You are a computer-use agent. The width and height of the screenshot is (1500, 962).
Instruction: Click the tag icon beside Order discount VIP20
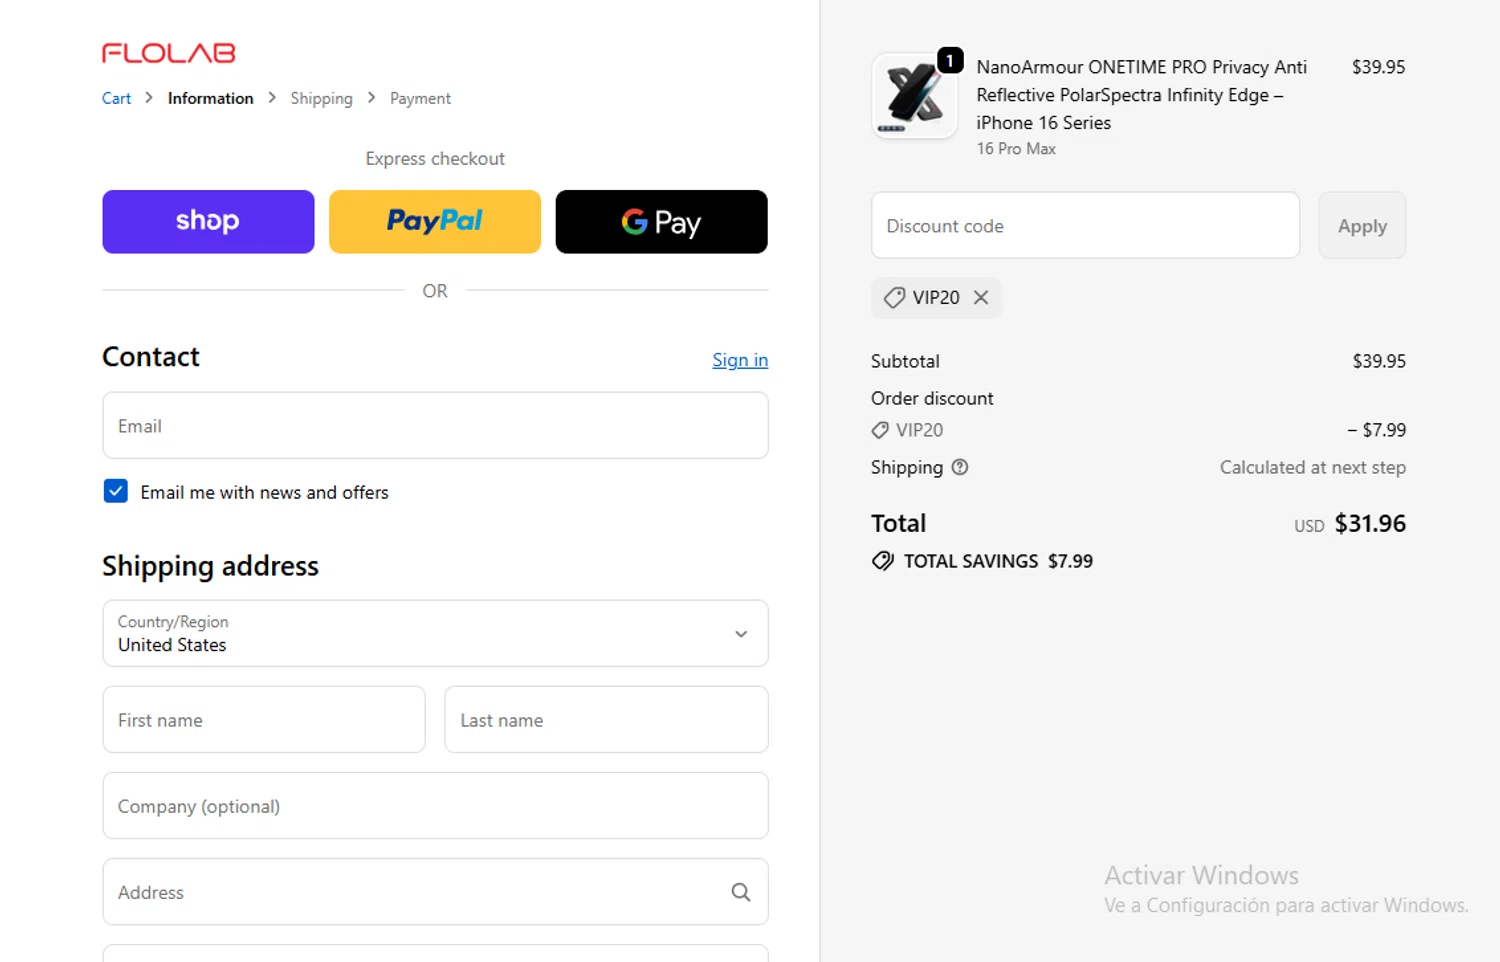(x=880, y=430)
